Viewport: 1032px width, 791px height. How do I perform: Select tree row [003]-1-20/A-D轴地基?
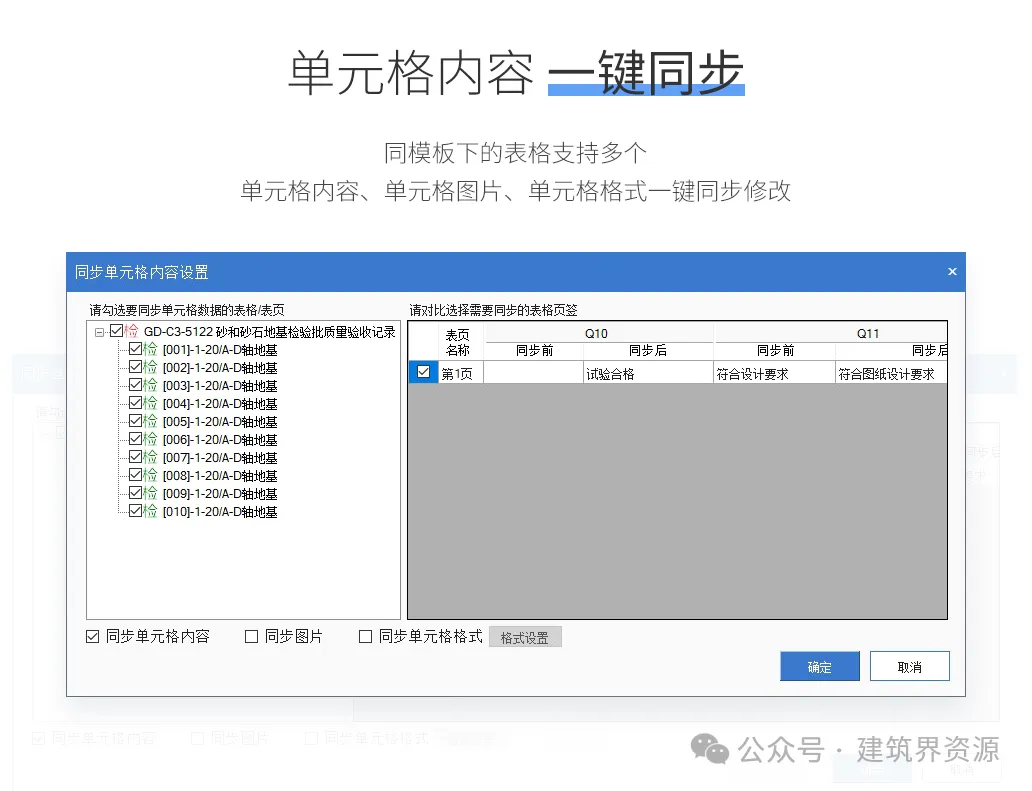click(220, 386)
